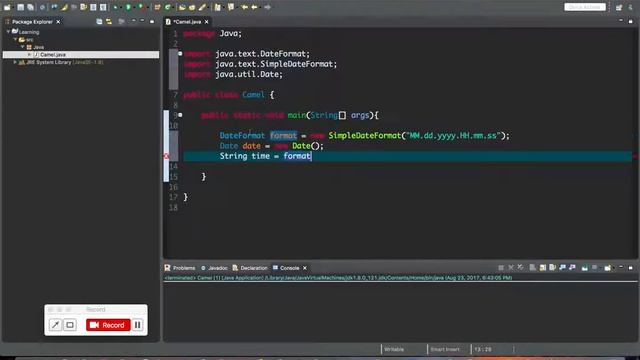The height and width of the screenshot is (360, 640).
Task: Toggle Scroll Lock in Console toolbar
Action: point(542,268)
